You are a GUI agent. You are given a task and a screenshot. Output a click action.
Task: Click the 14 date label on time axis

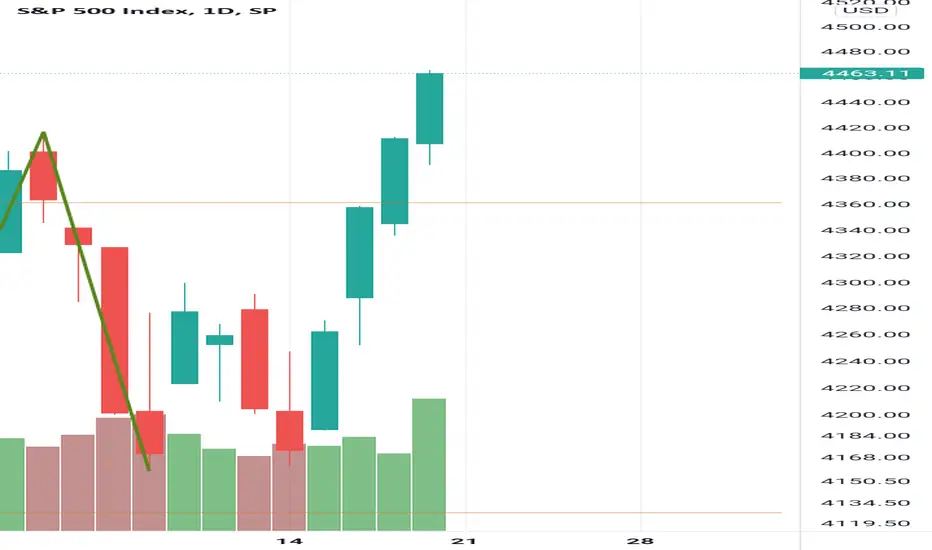click(x=289, y=541)
